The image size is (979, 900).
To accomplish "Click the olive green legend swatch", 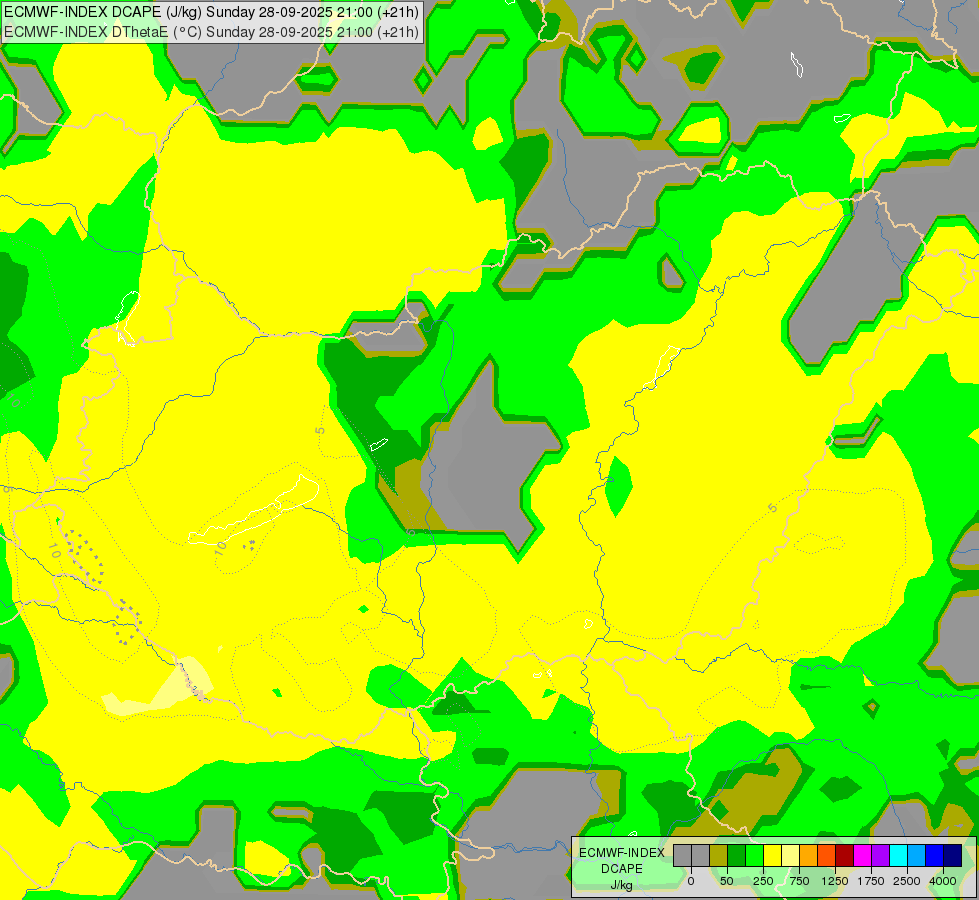I will pyautogui.click(x=719, y=855).
